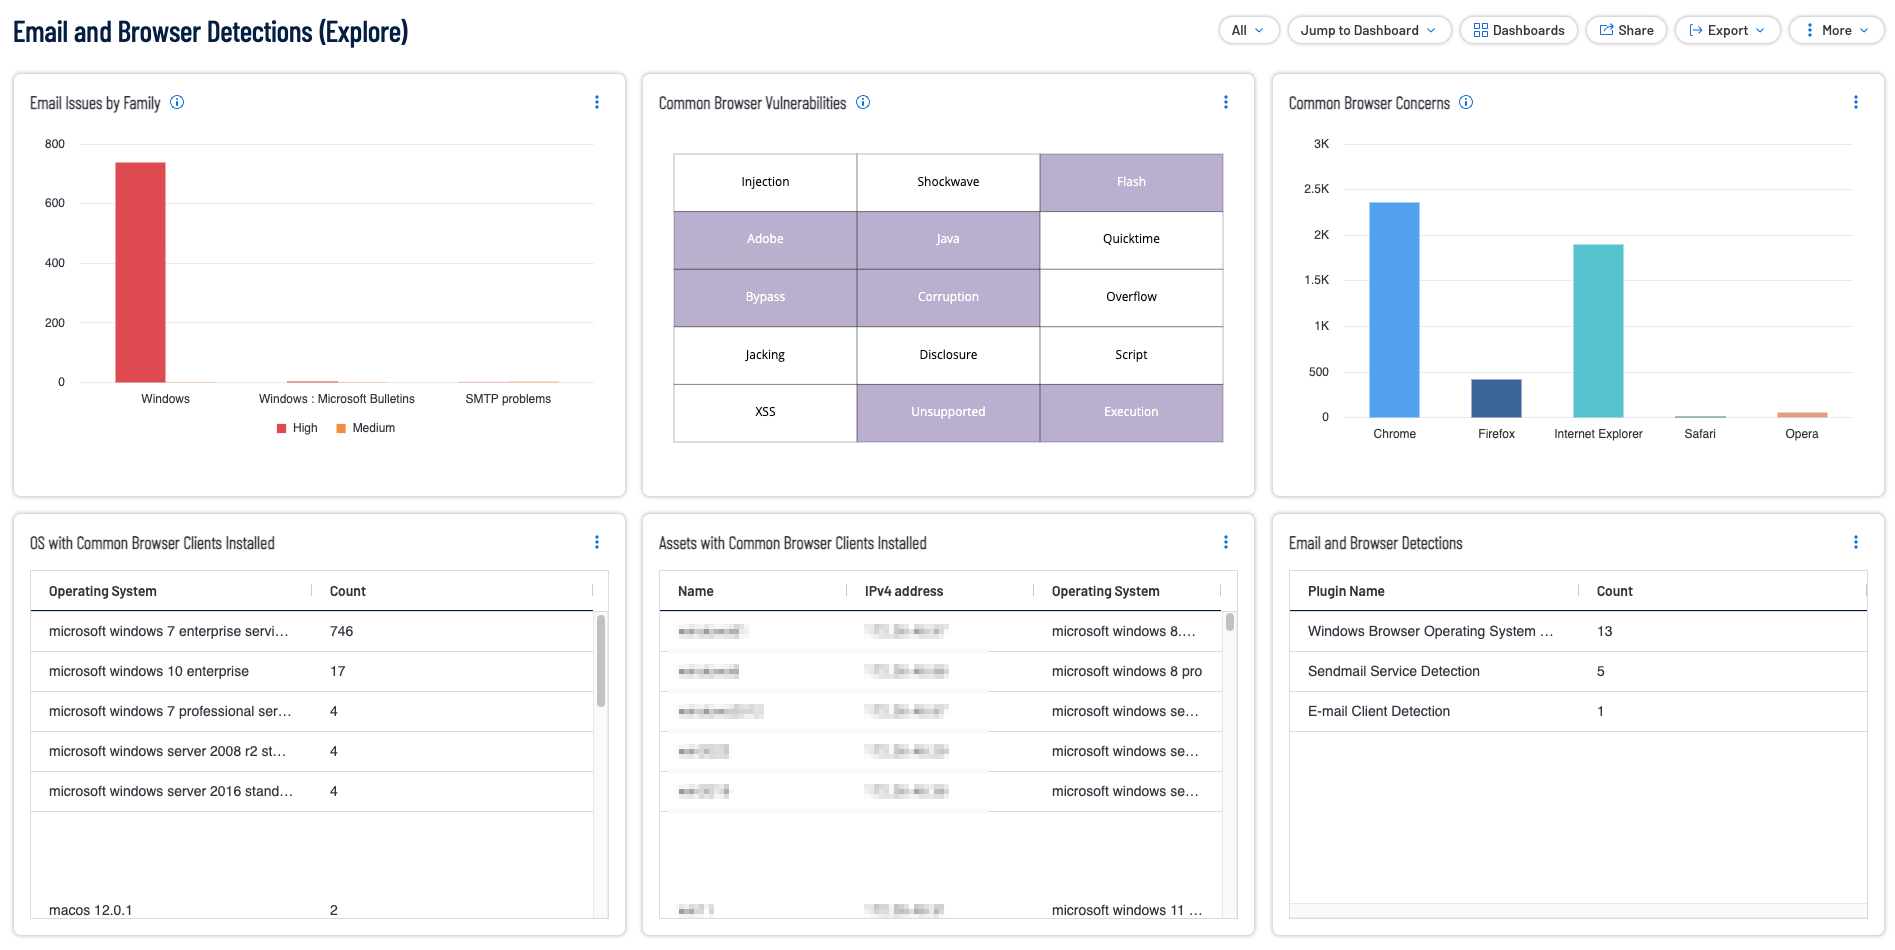The height and width of the screenshot is (950, 1895).
Task: Select microsoft windows 7 enterprise row
Action: (x=312, y=631)
